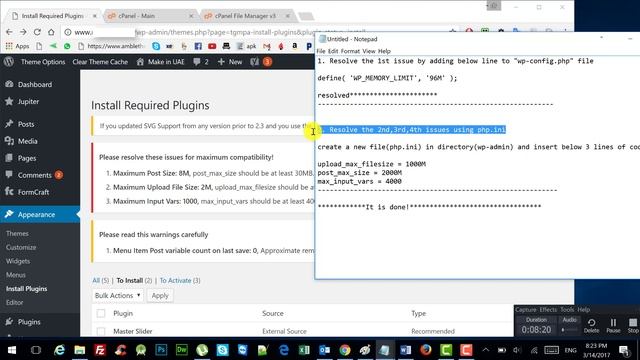Open the https://www.ambleth bookmark

[x=111, y=46]
